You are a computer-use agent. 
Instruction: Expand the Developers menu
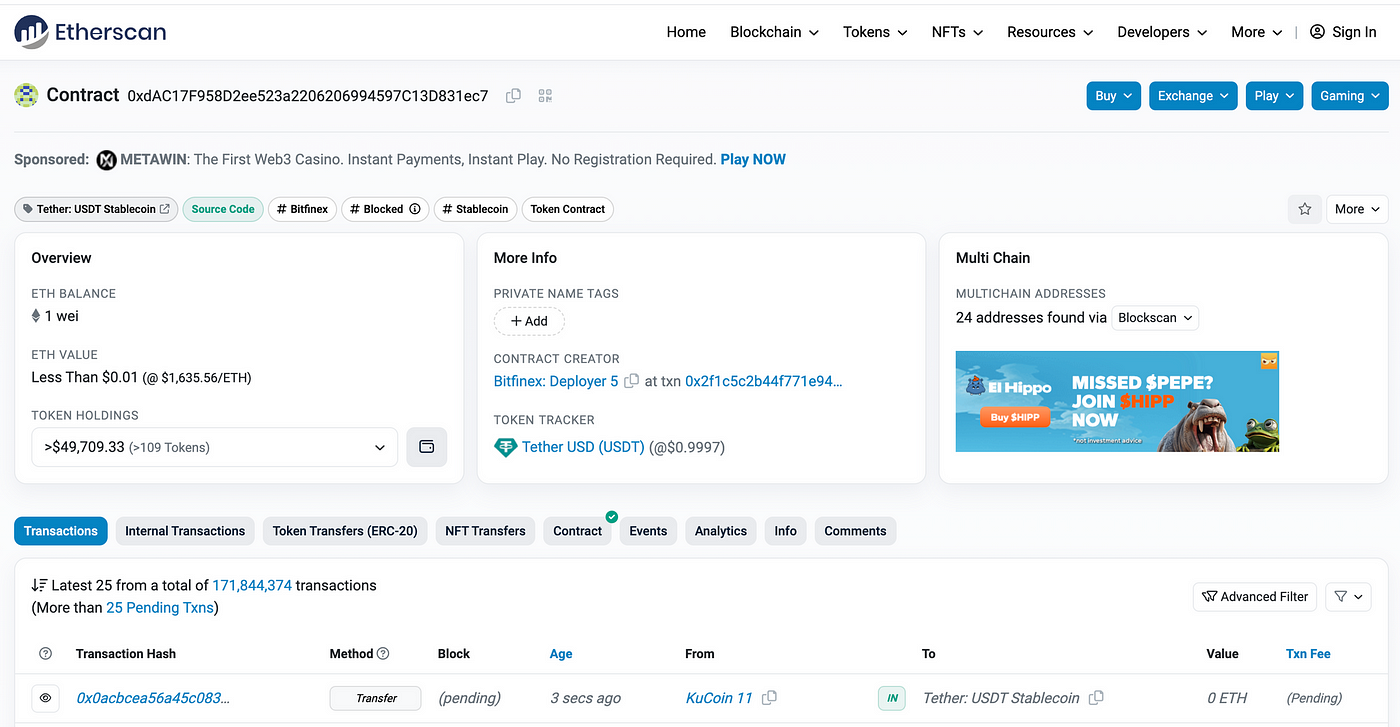pos(1162,32)
